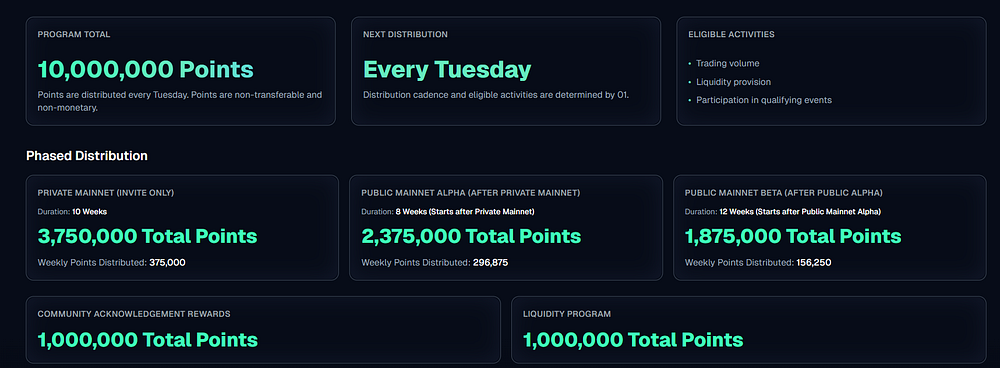Open the Liquidity Program card
The width and height of the screenshot is (1000, 368).
tap(749, 330)
